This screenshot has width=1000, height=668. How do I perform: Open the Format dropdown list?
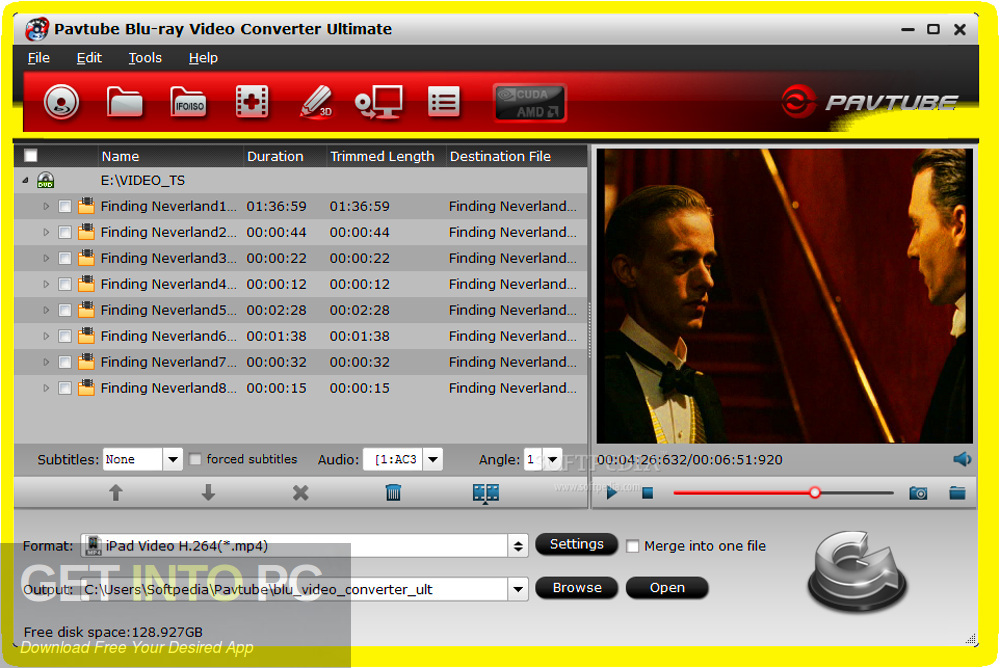click(518, 546)
